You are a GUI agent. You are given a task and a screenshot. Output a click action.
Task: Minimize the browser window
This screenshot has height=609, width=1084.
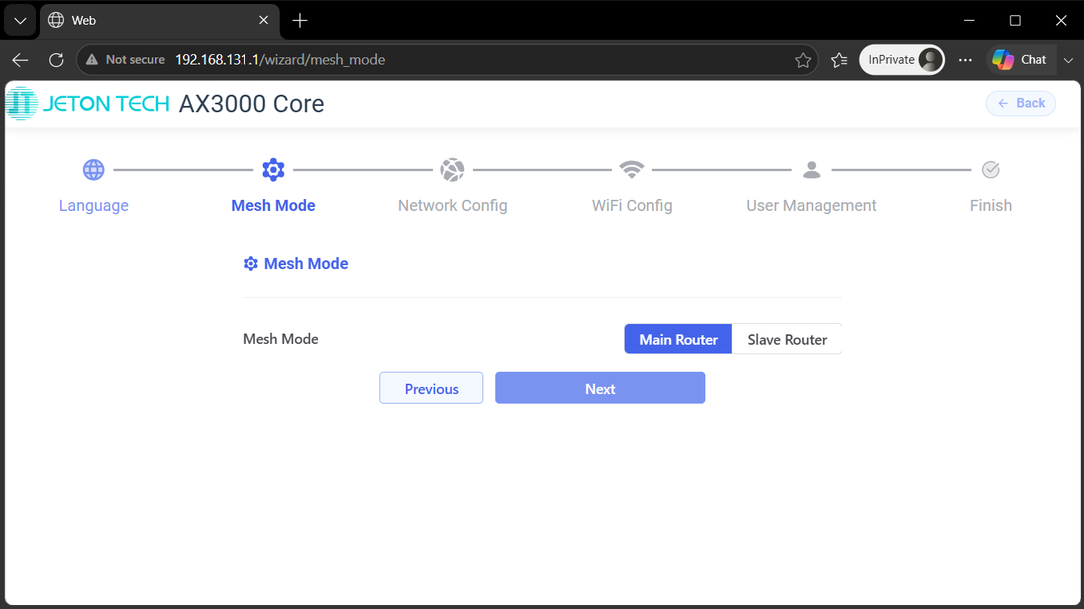click(x=969, y=21)
